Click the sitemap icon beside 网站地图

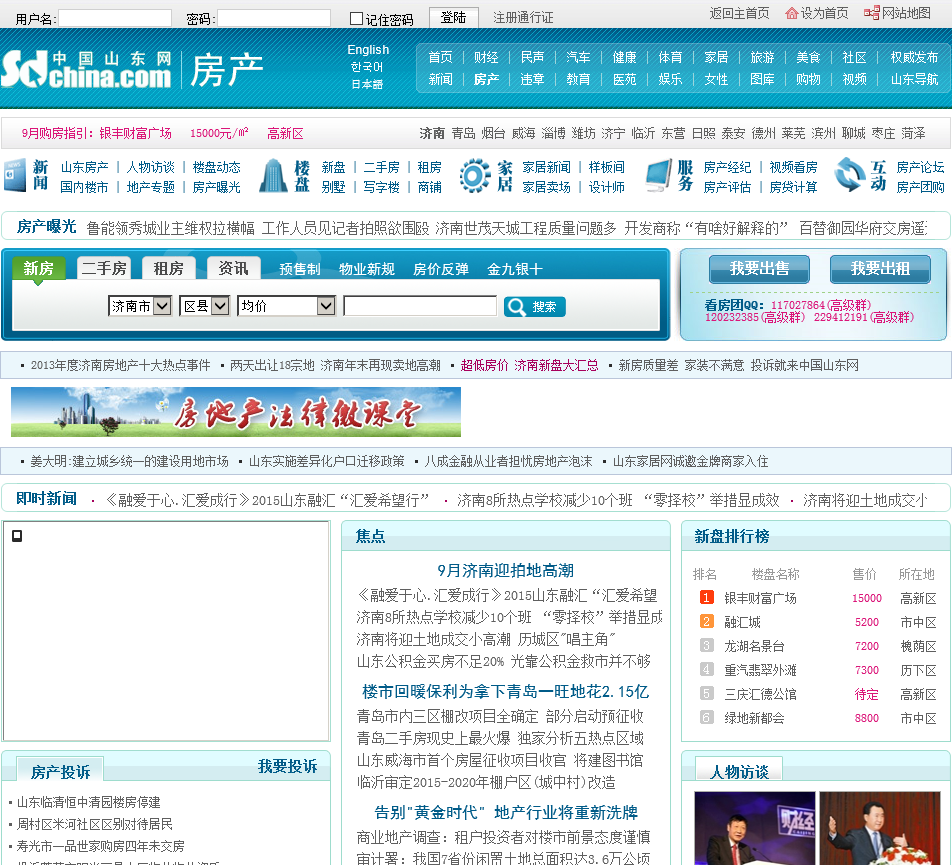(x=872, y=13)
